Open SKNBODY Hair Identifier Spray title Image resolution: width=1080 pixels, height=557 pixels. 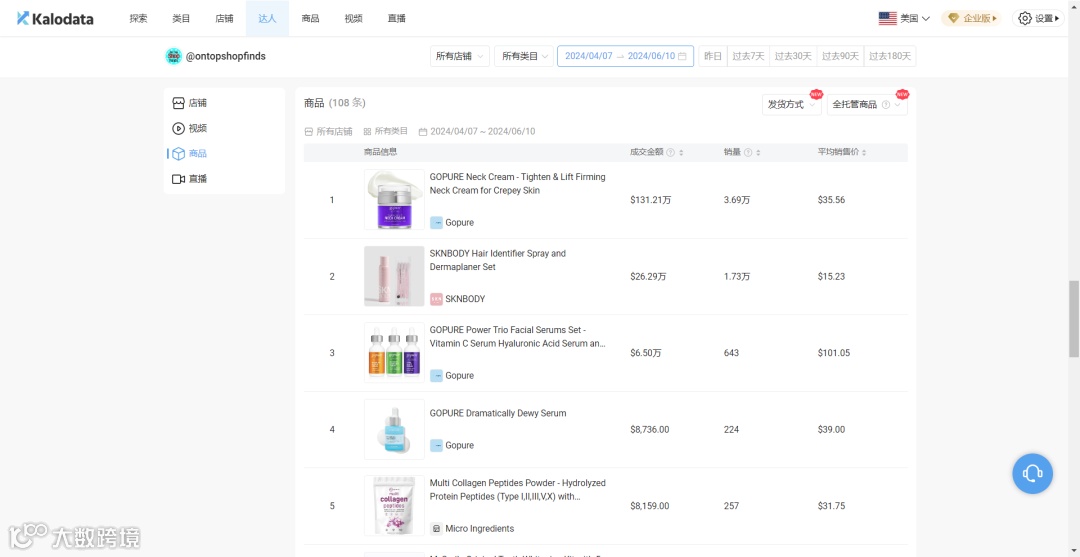point(497,260)
